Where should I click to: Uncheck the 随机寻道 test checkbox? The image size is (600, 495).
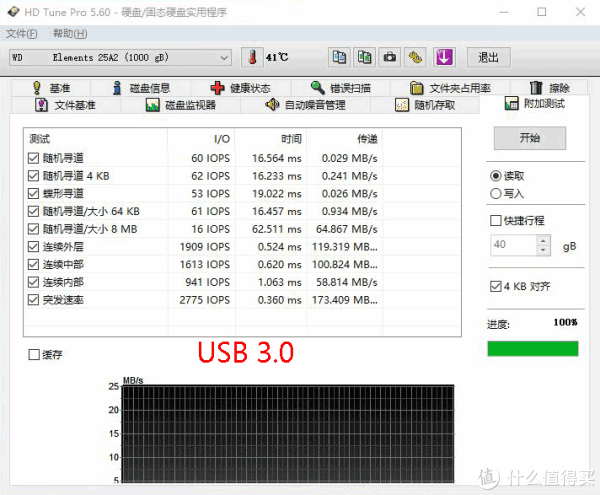pyautogui.click(x=34, y=158)
